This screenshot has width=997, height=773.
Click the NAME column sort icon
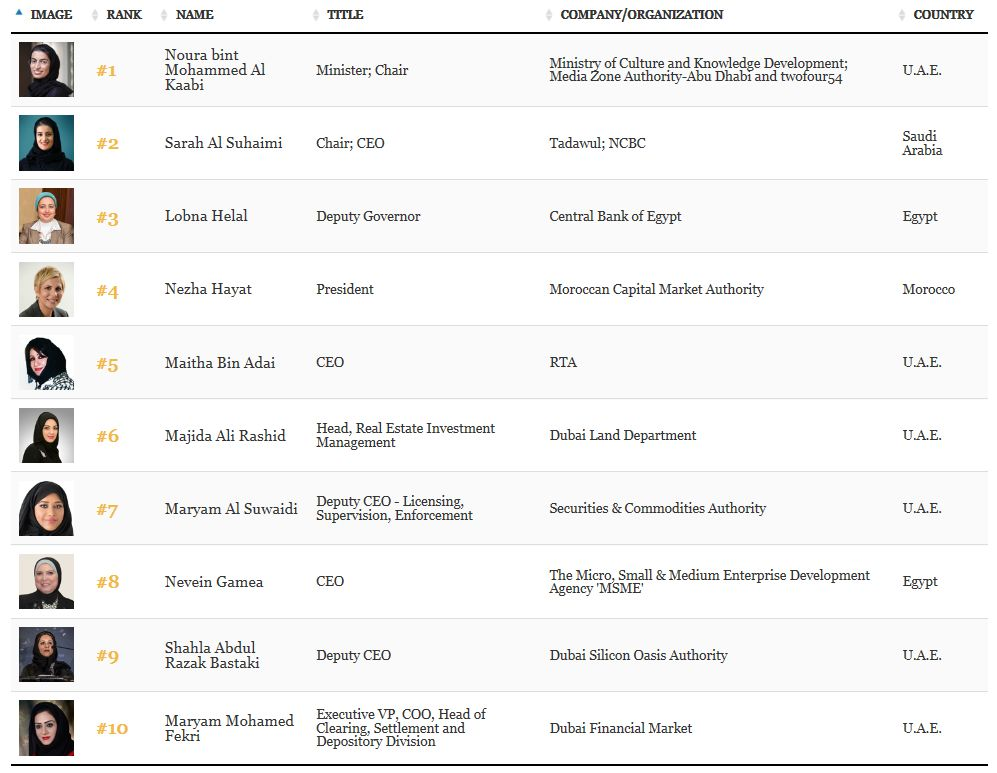tap(164, 15)
